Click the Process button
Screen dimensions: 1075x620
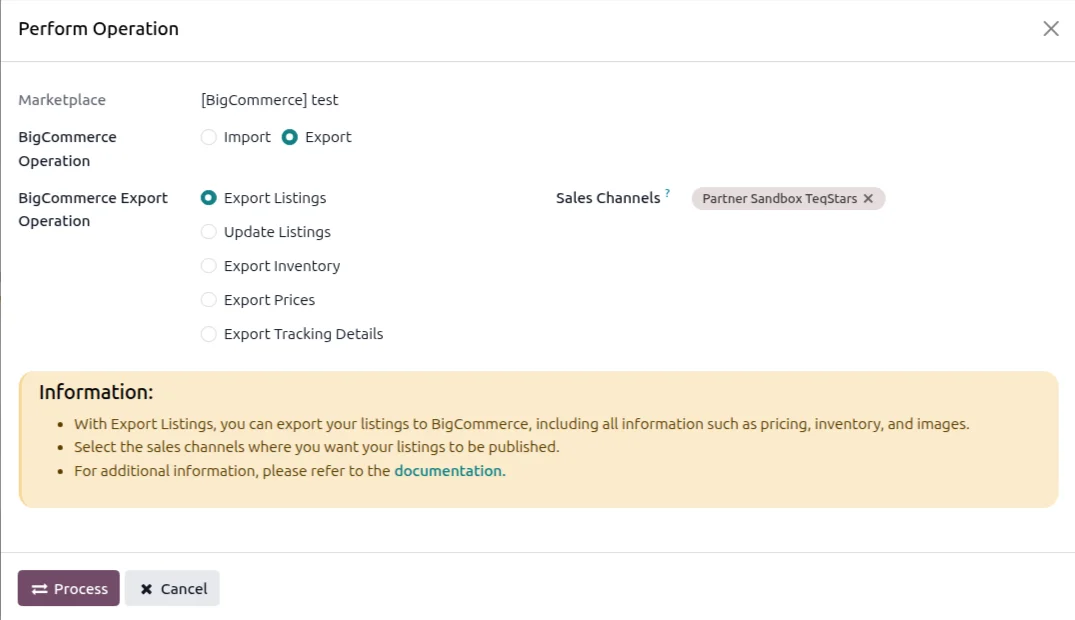point(69,588)
